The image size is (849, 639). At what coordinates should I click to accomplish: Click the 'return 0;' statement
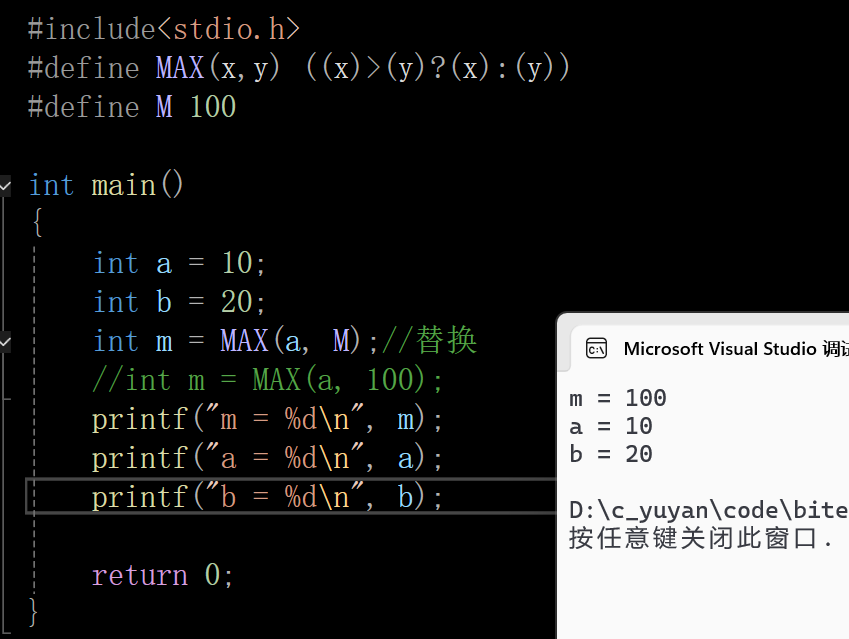pos(162,575)
